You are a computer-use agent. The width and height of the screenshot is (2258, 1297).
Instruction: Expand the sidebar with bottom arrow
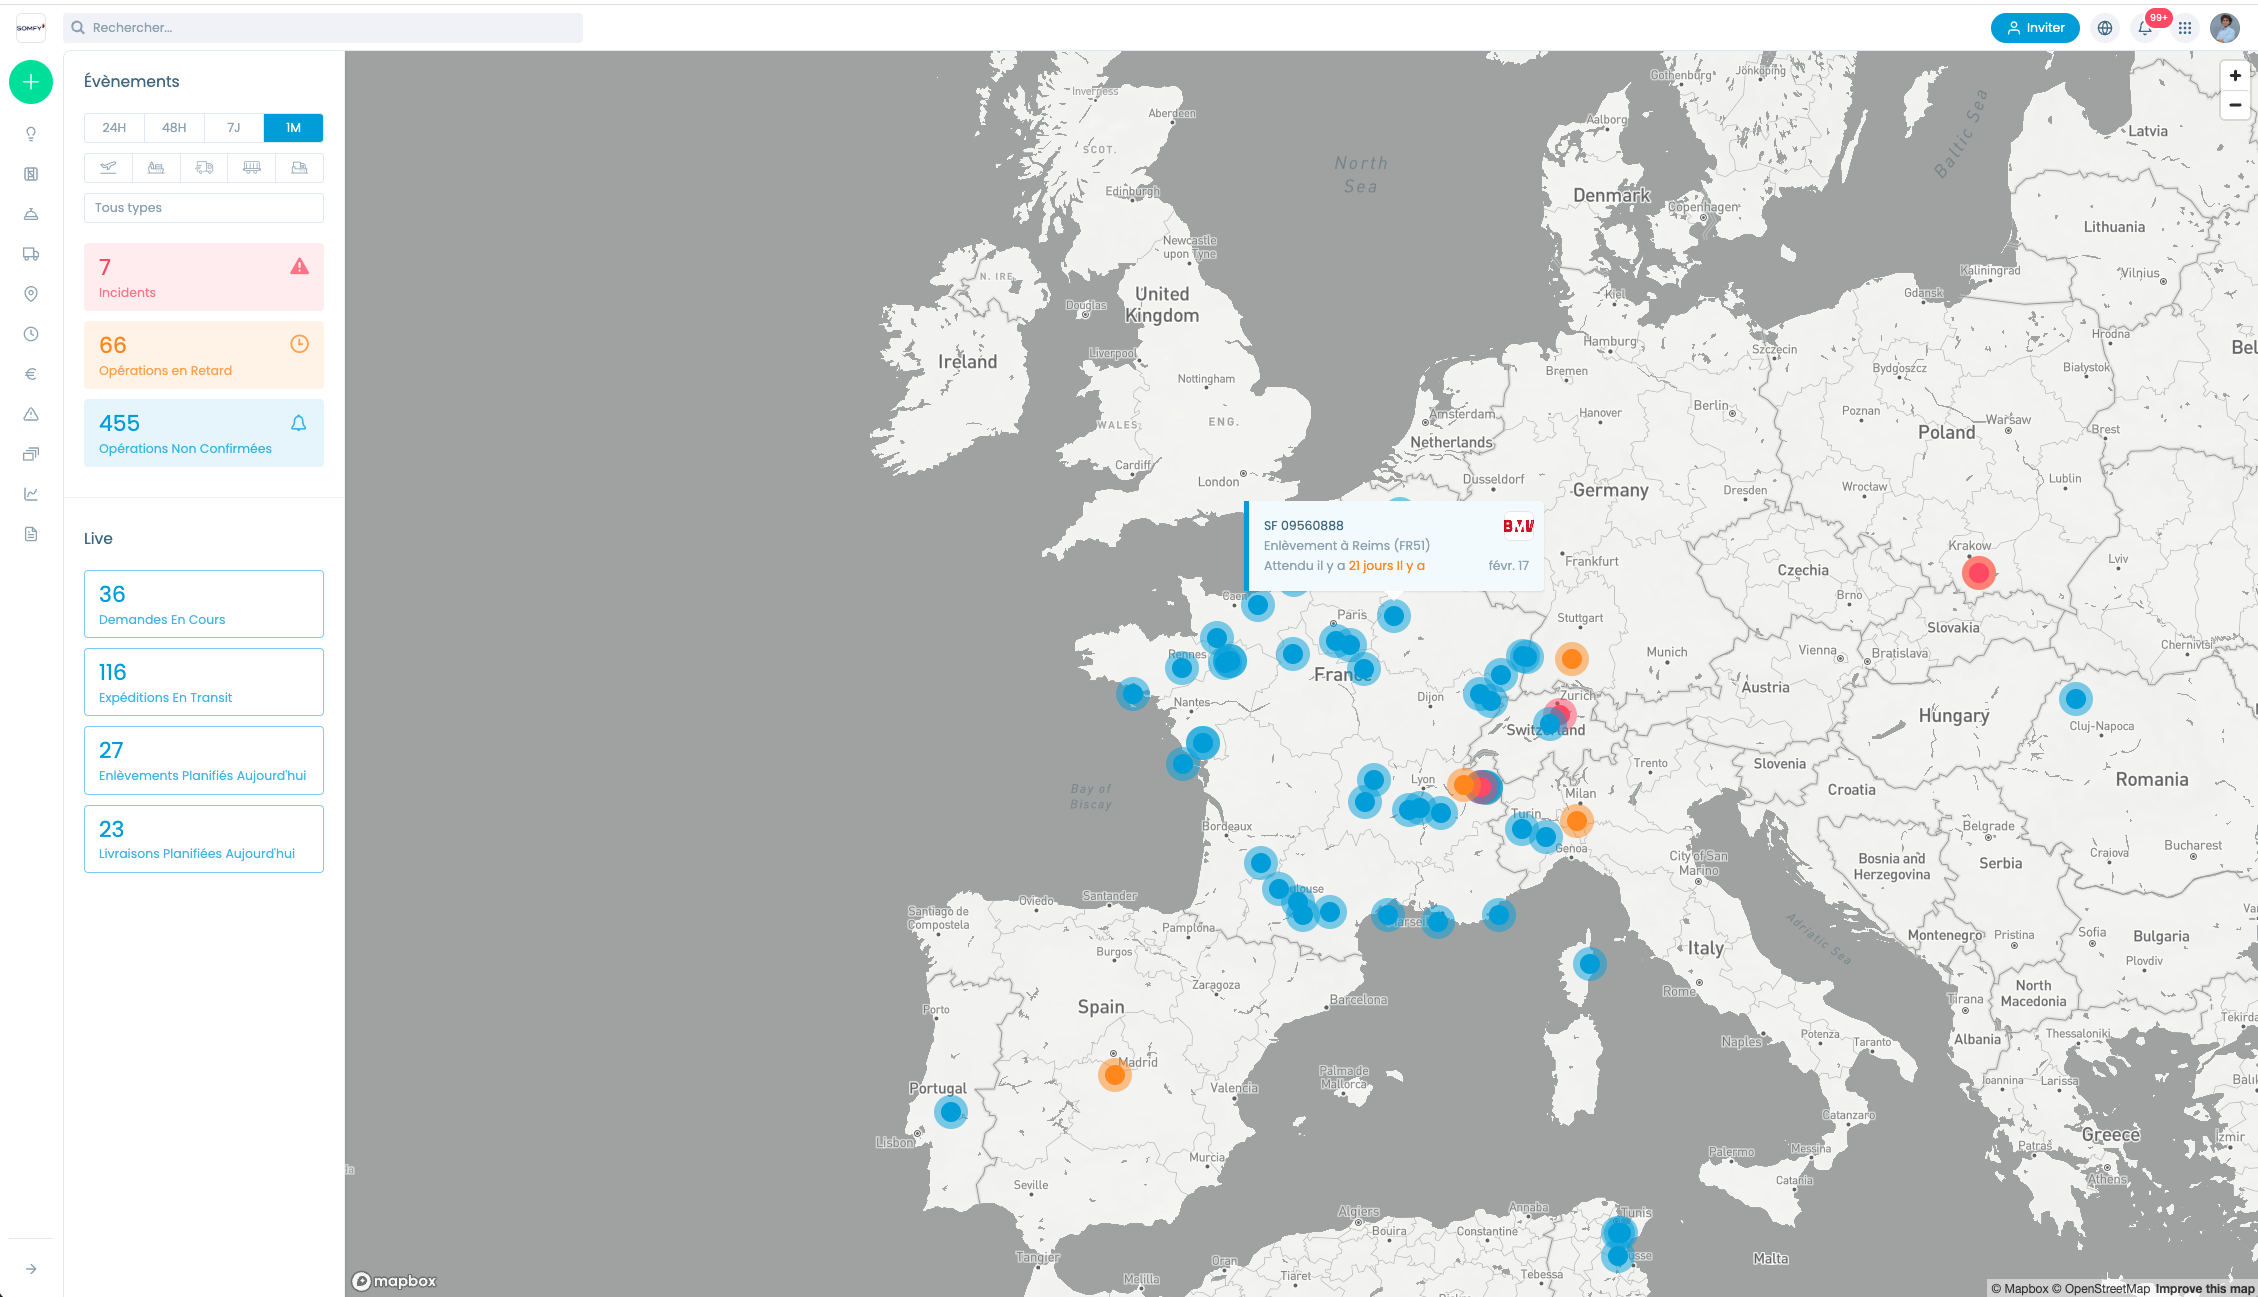pyautogui.click(x=31, y=1269)
